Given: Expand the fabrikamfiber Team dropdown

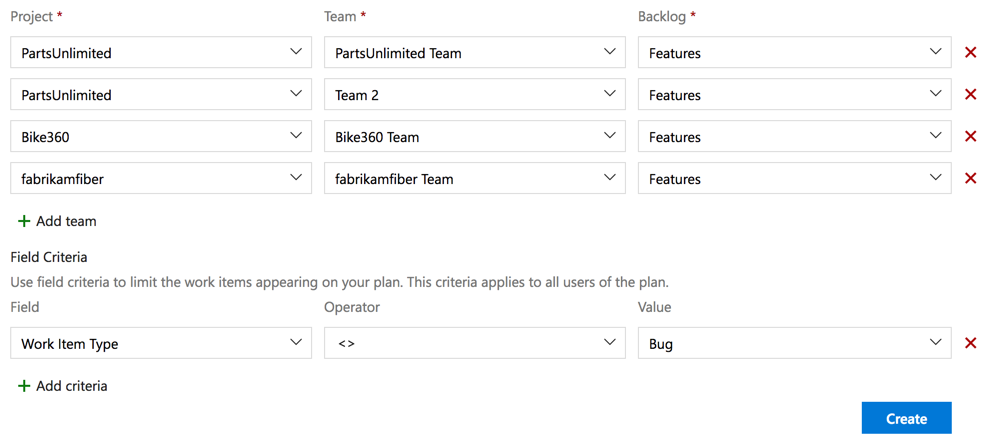Looking at the screenshot, I should 475,178.
